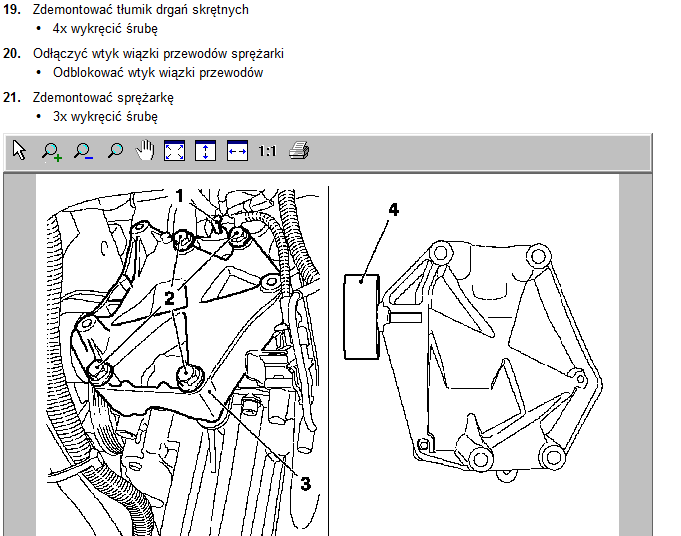The height and width of the screenshot is (536, 681).
Task: Print the diagram with the printer icon
Action: click(299, 151)
